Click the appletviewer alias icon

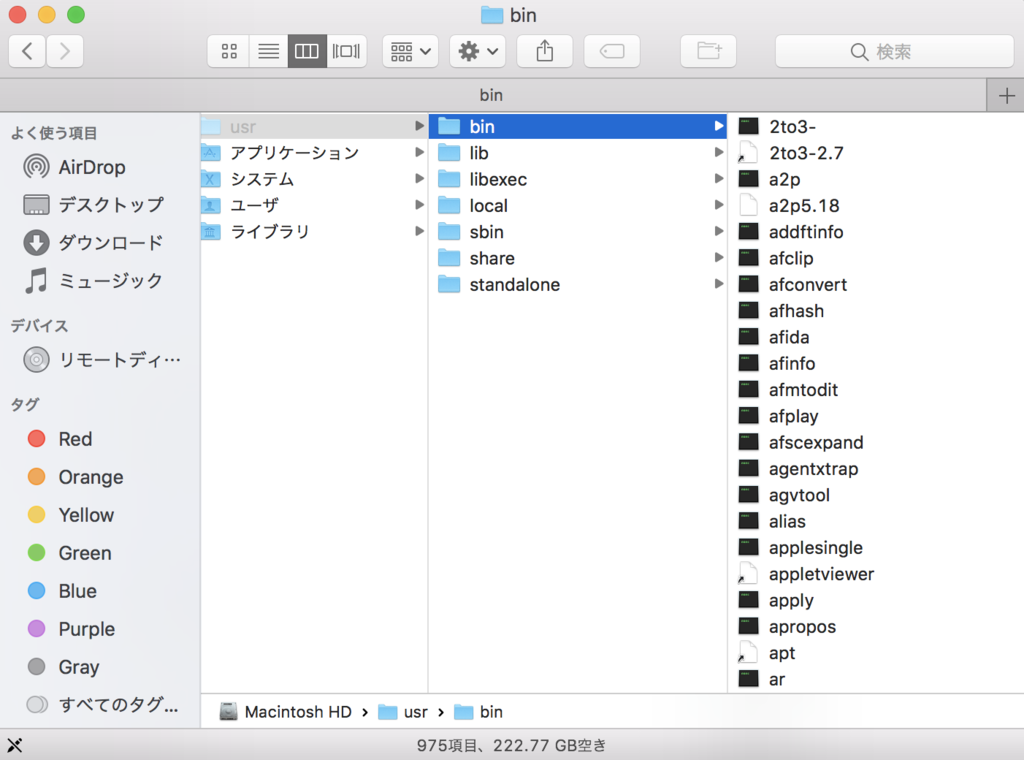pyautogui.click(x=748, y=573)
